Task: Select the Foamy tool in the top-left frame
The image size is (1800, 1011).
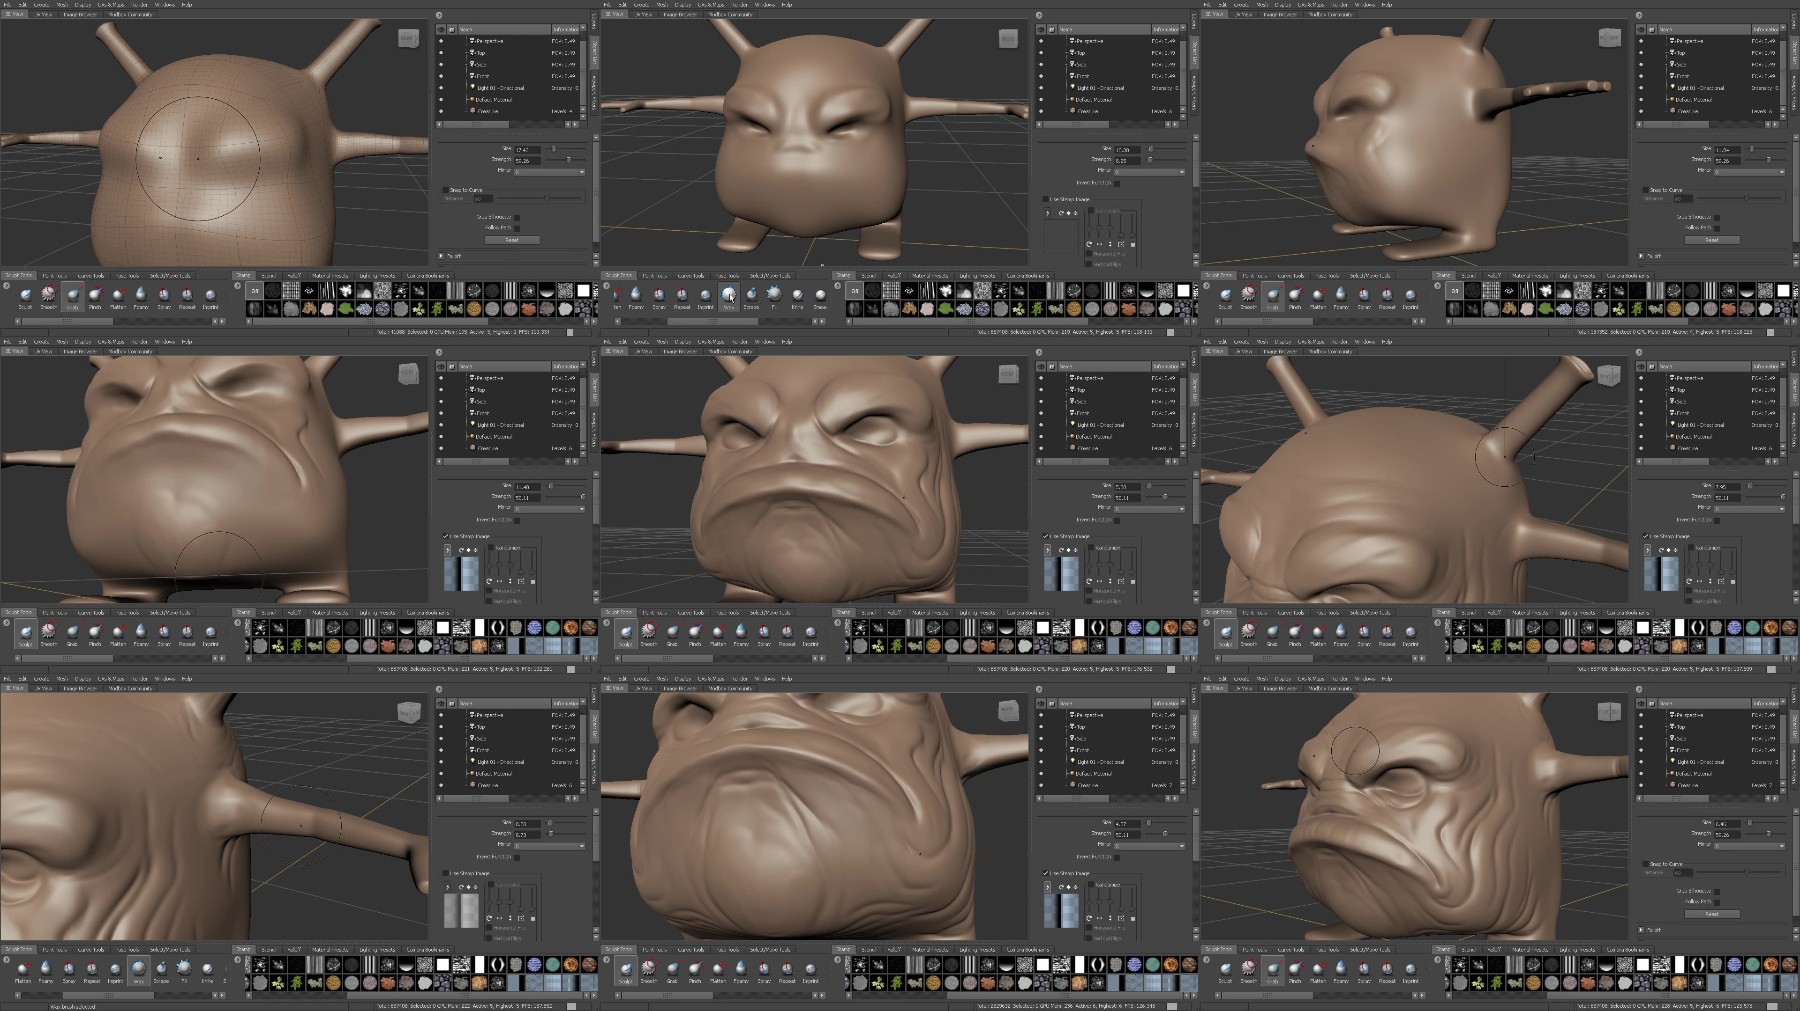Action: [x=141, y=297]
